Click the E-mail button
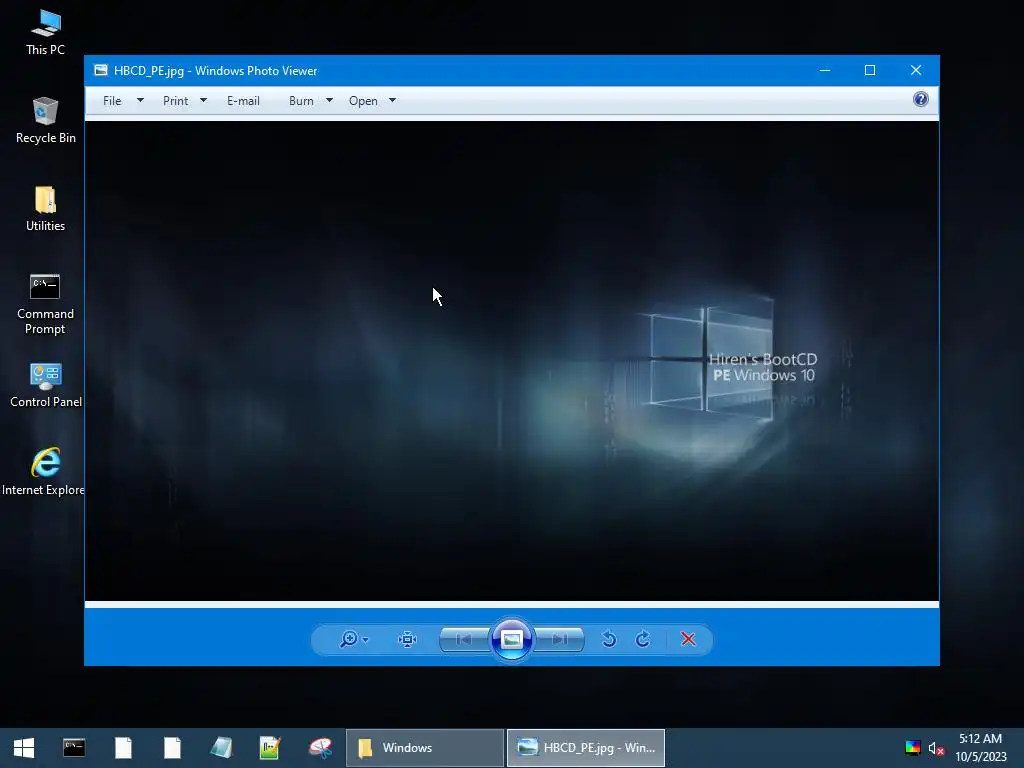The height and width of the screenshot is (768, 1024). [243, 101]
